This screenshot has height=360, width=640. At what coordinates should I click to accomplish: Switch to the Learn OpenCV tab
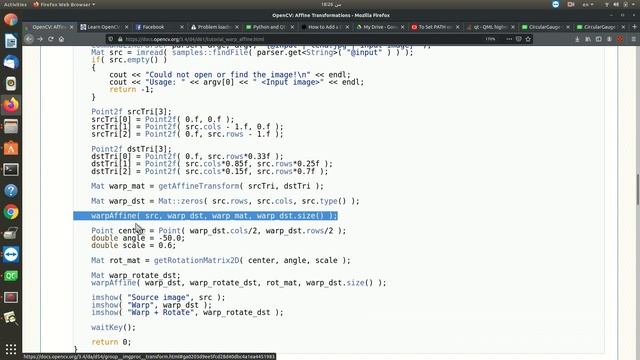point(104,27)
